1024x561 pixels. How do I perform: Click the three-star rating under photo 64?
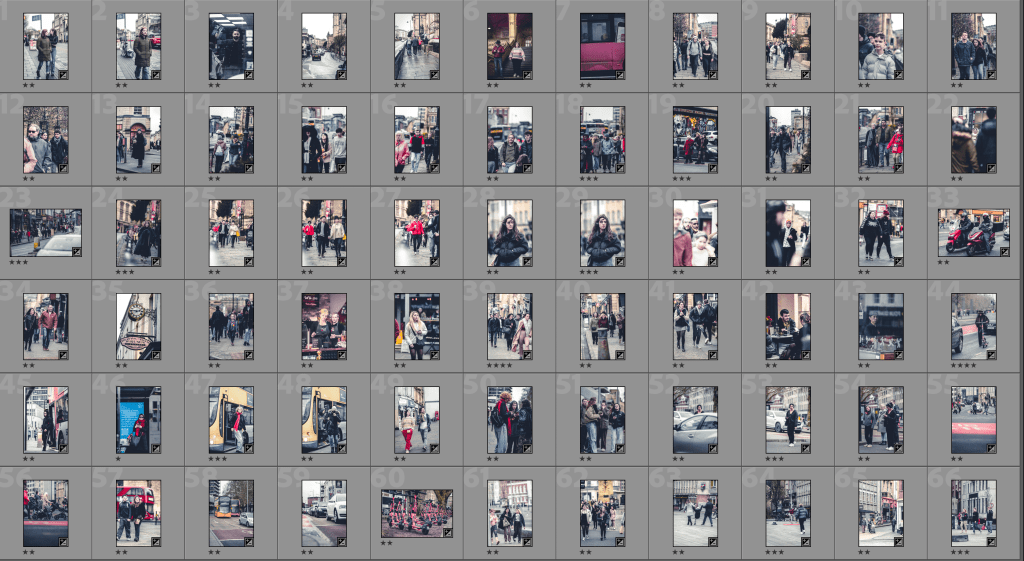774,552
